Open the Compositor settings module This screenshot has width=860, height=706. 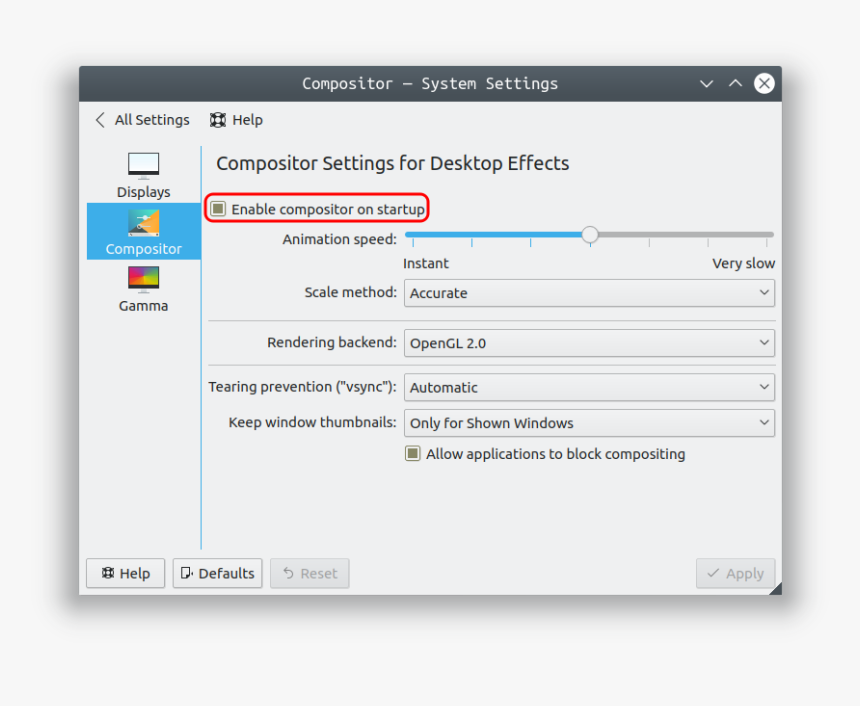143,231
